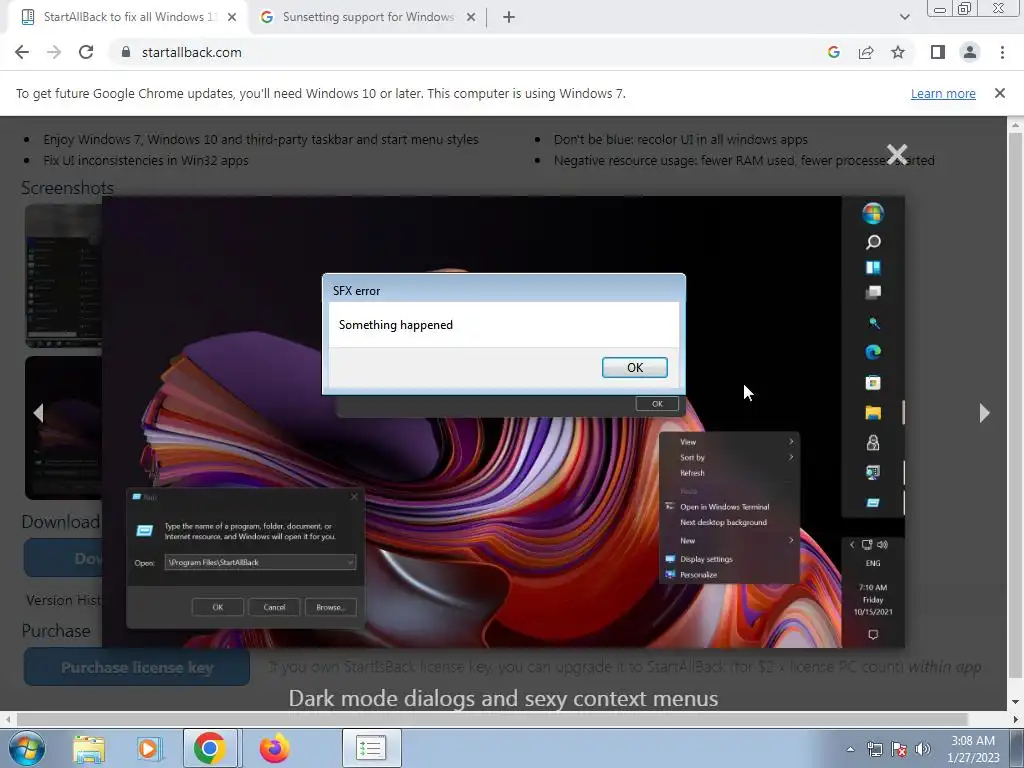This screenshot has height=768, width=1024.
Task: Click Refresh in the pictured context menu
Action: [692, 473]
